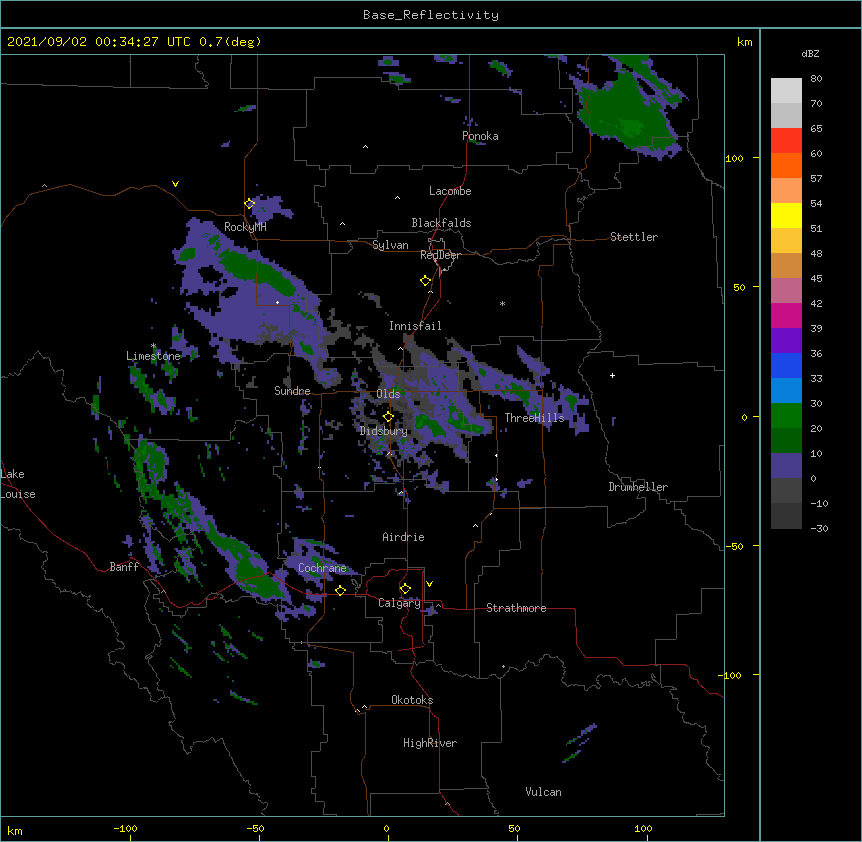The height and width of the screenshot is (842, 862).
Task: Click the Banff label
Action: pyautogui.click(x=124, y=567)
